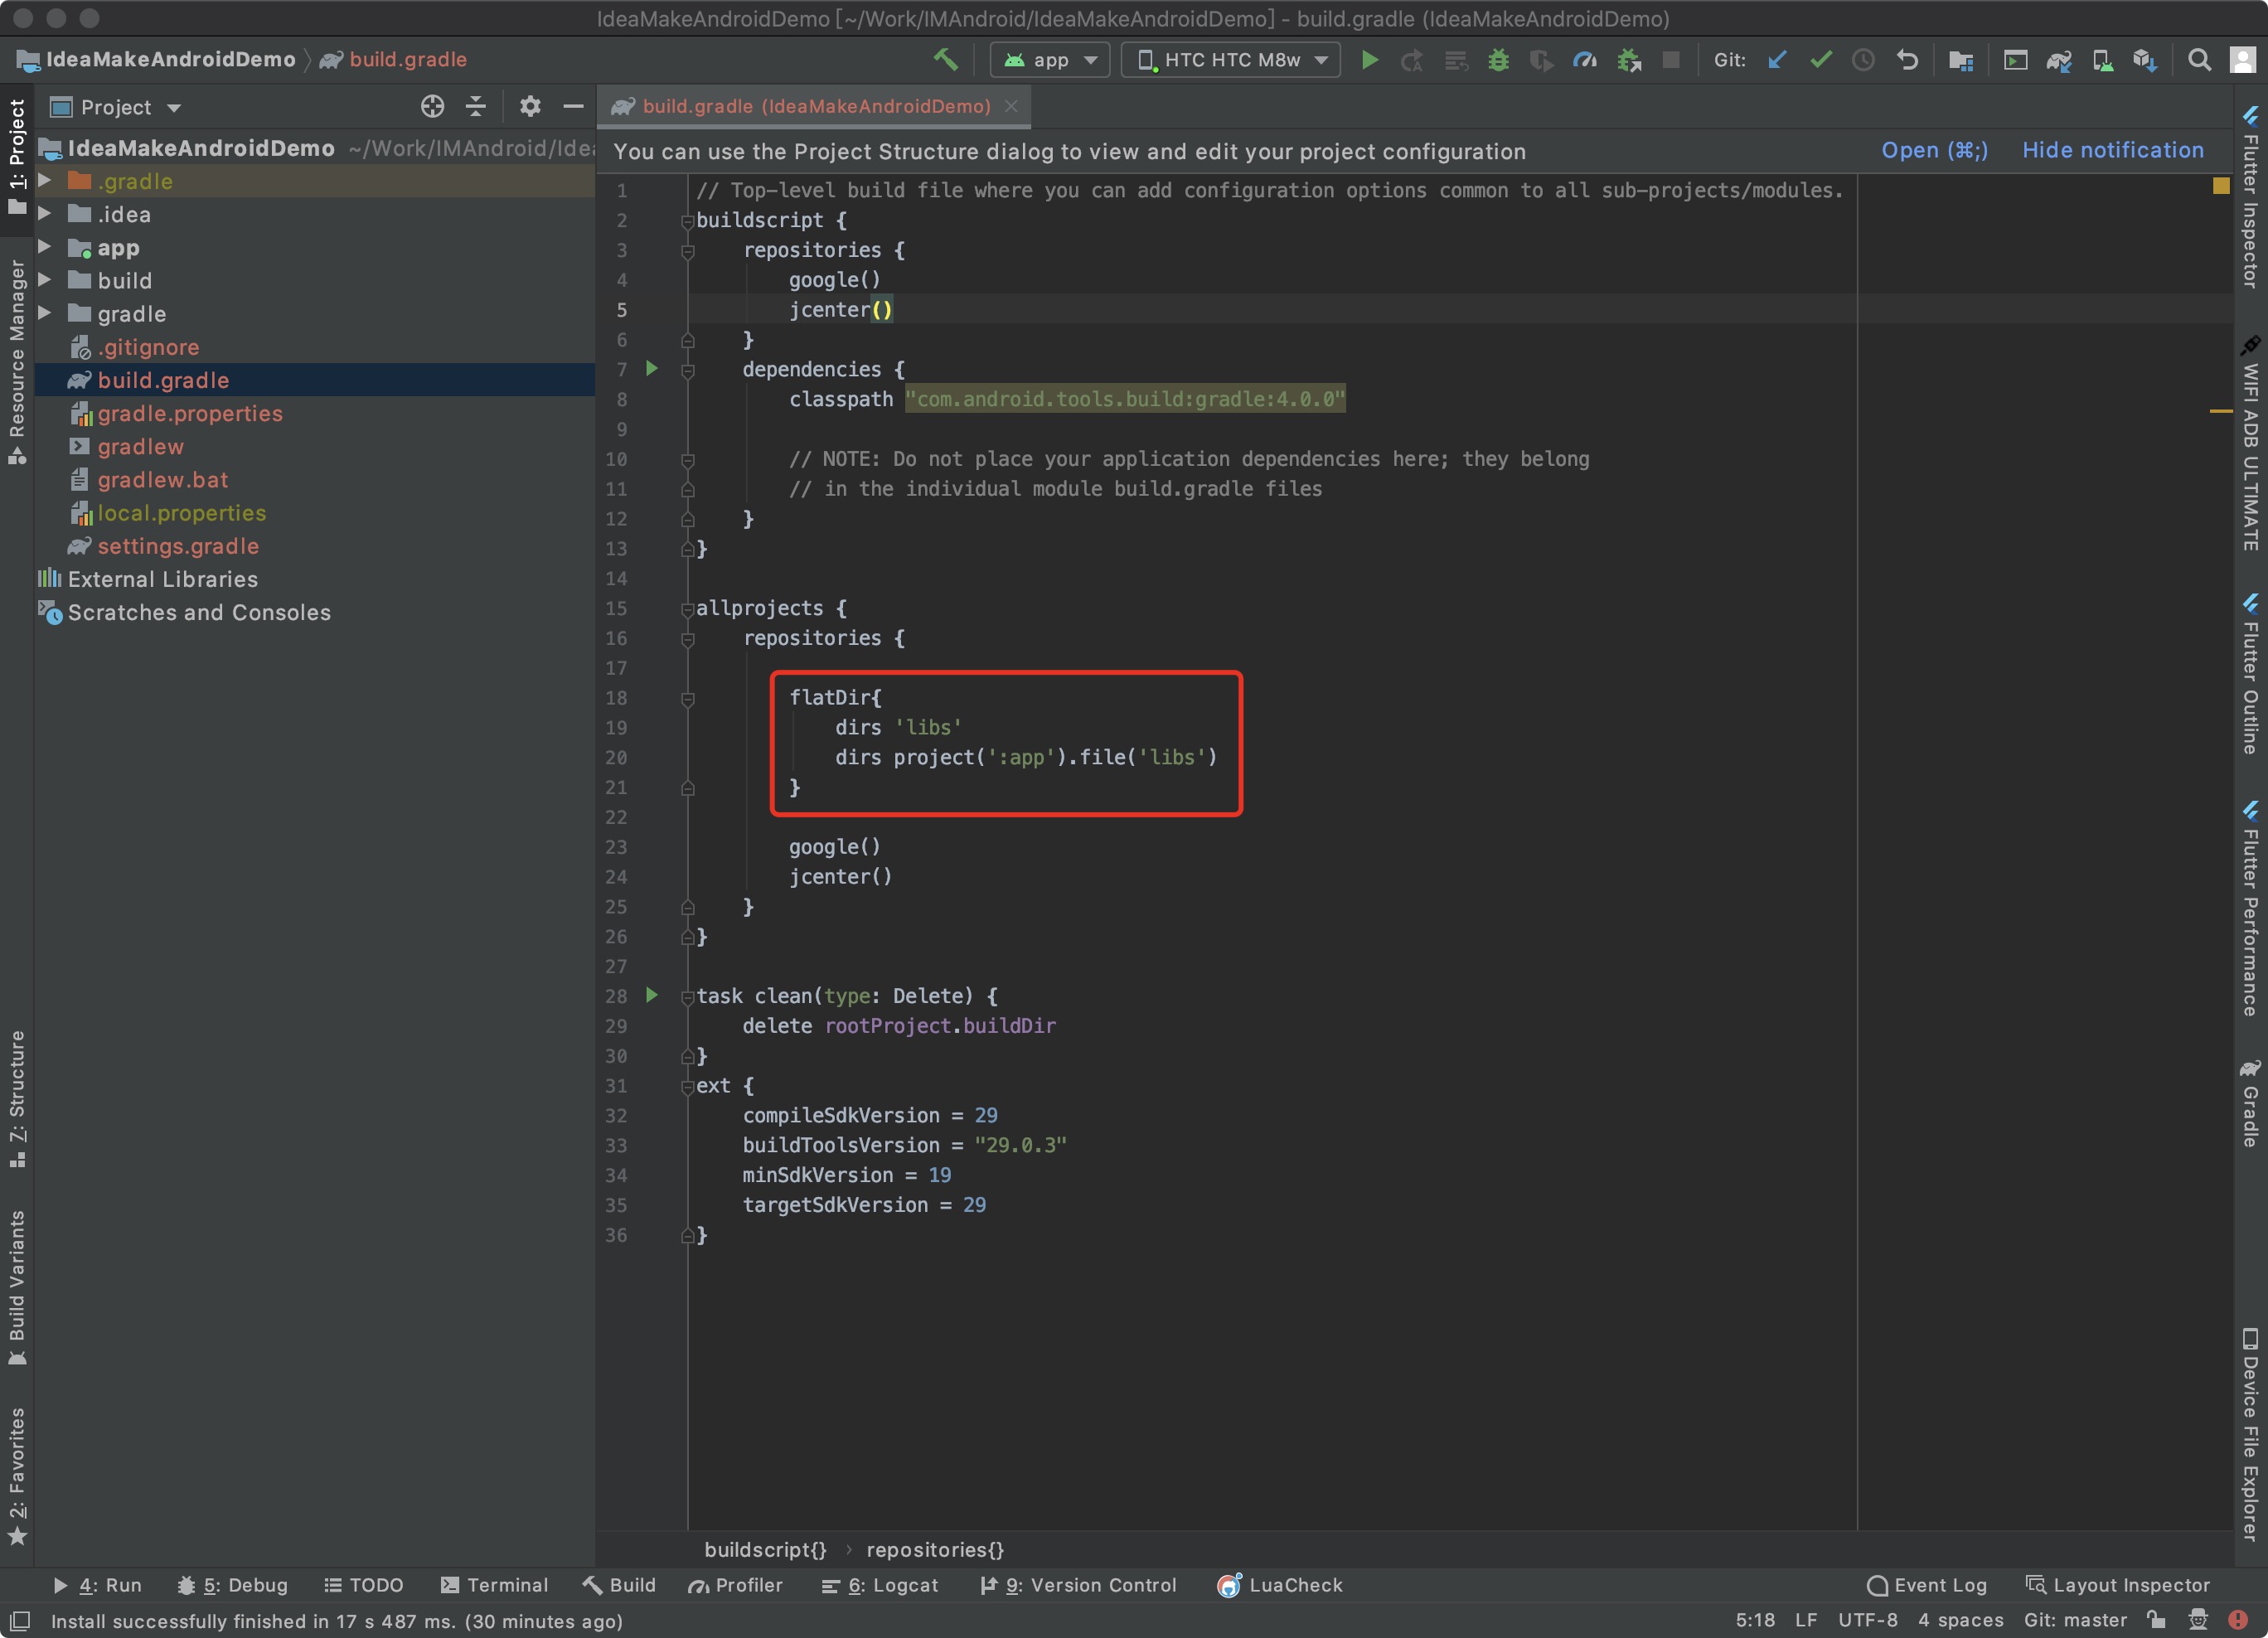This screenshot has width=2268, height=1638.
Task: Open HTC HTC M8w device dropdown
Action: [x=1231, y=60]
